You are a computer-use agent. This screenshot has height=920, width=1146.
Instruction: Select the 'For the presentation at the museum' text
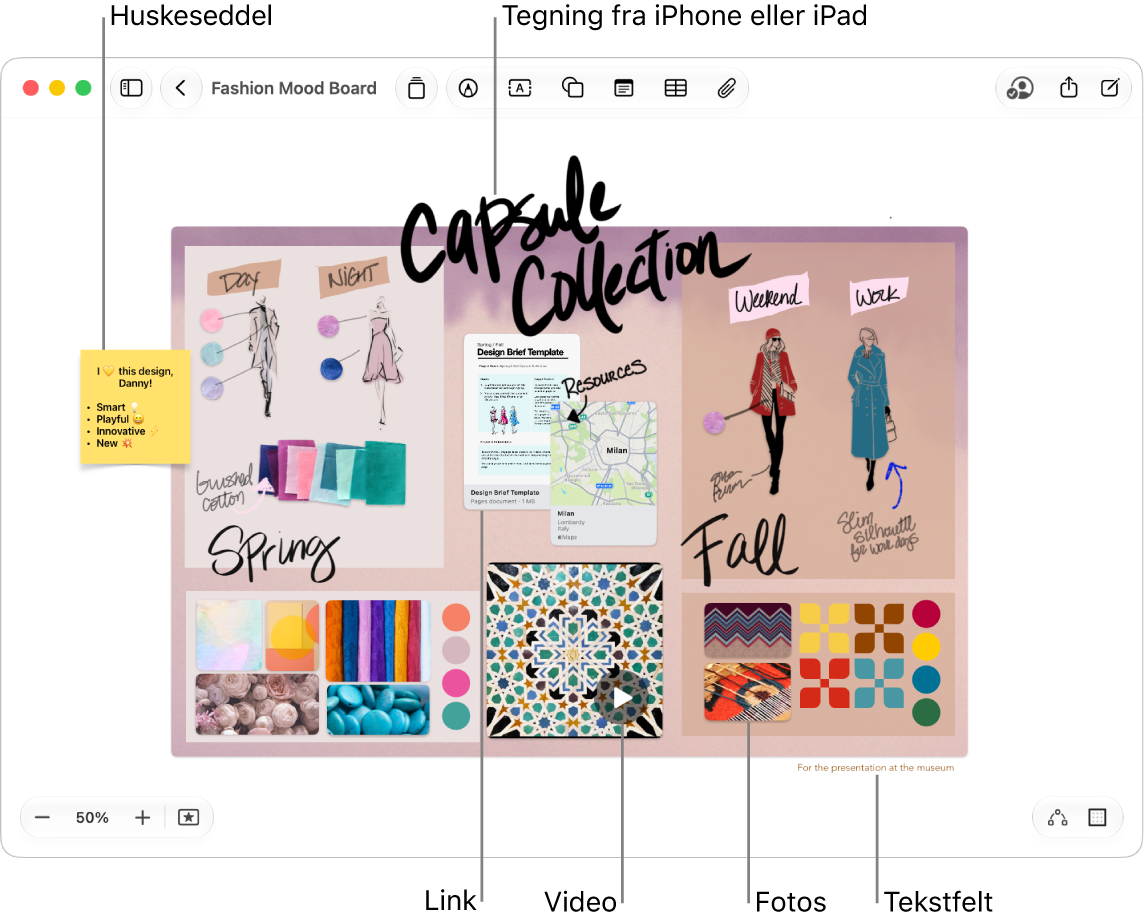[x=876, y=768]
